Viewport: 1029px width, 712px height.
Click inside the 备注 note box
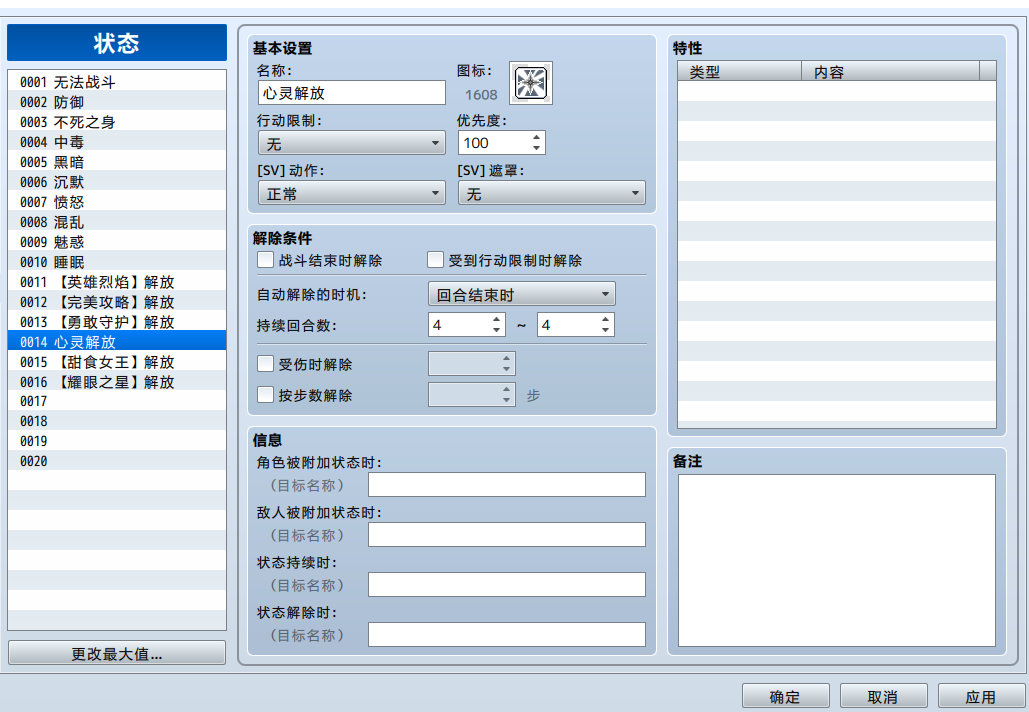click(837, 560)
